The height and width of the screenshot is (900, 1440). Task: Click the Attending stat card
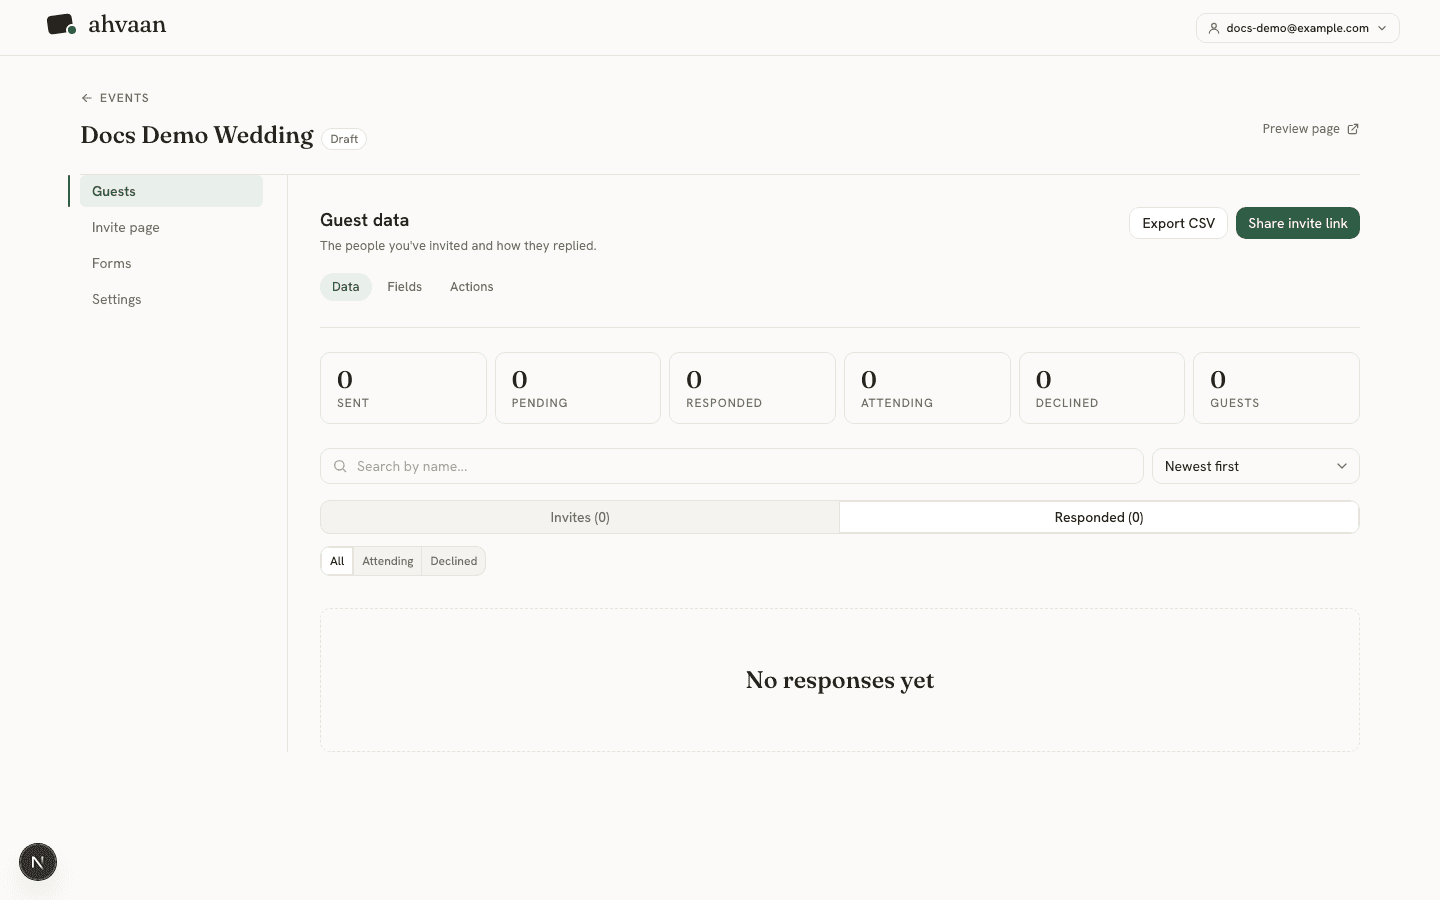927,388
